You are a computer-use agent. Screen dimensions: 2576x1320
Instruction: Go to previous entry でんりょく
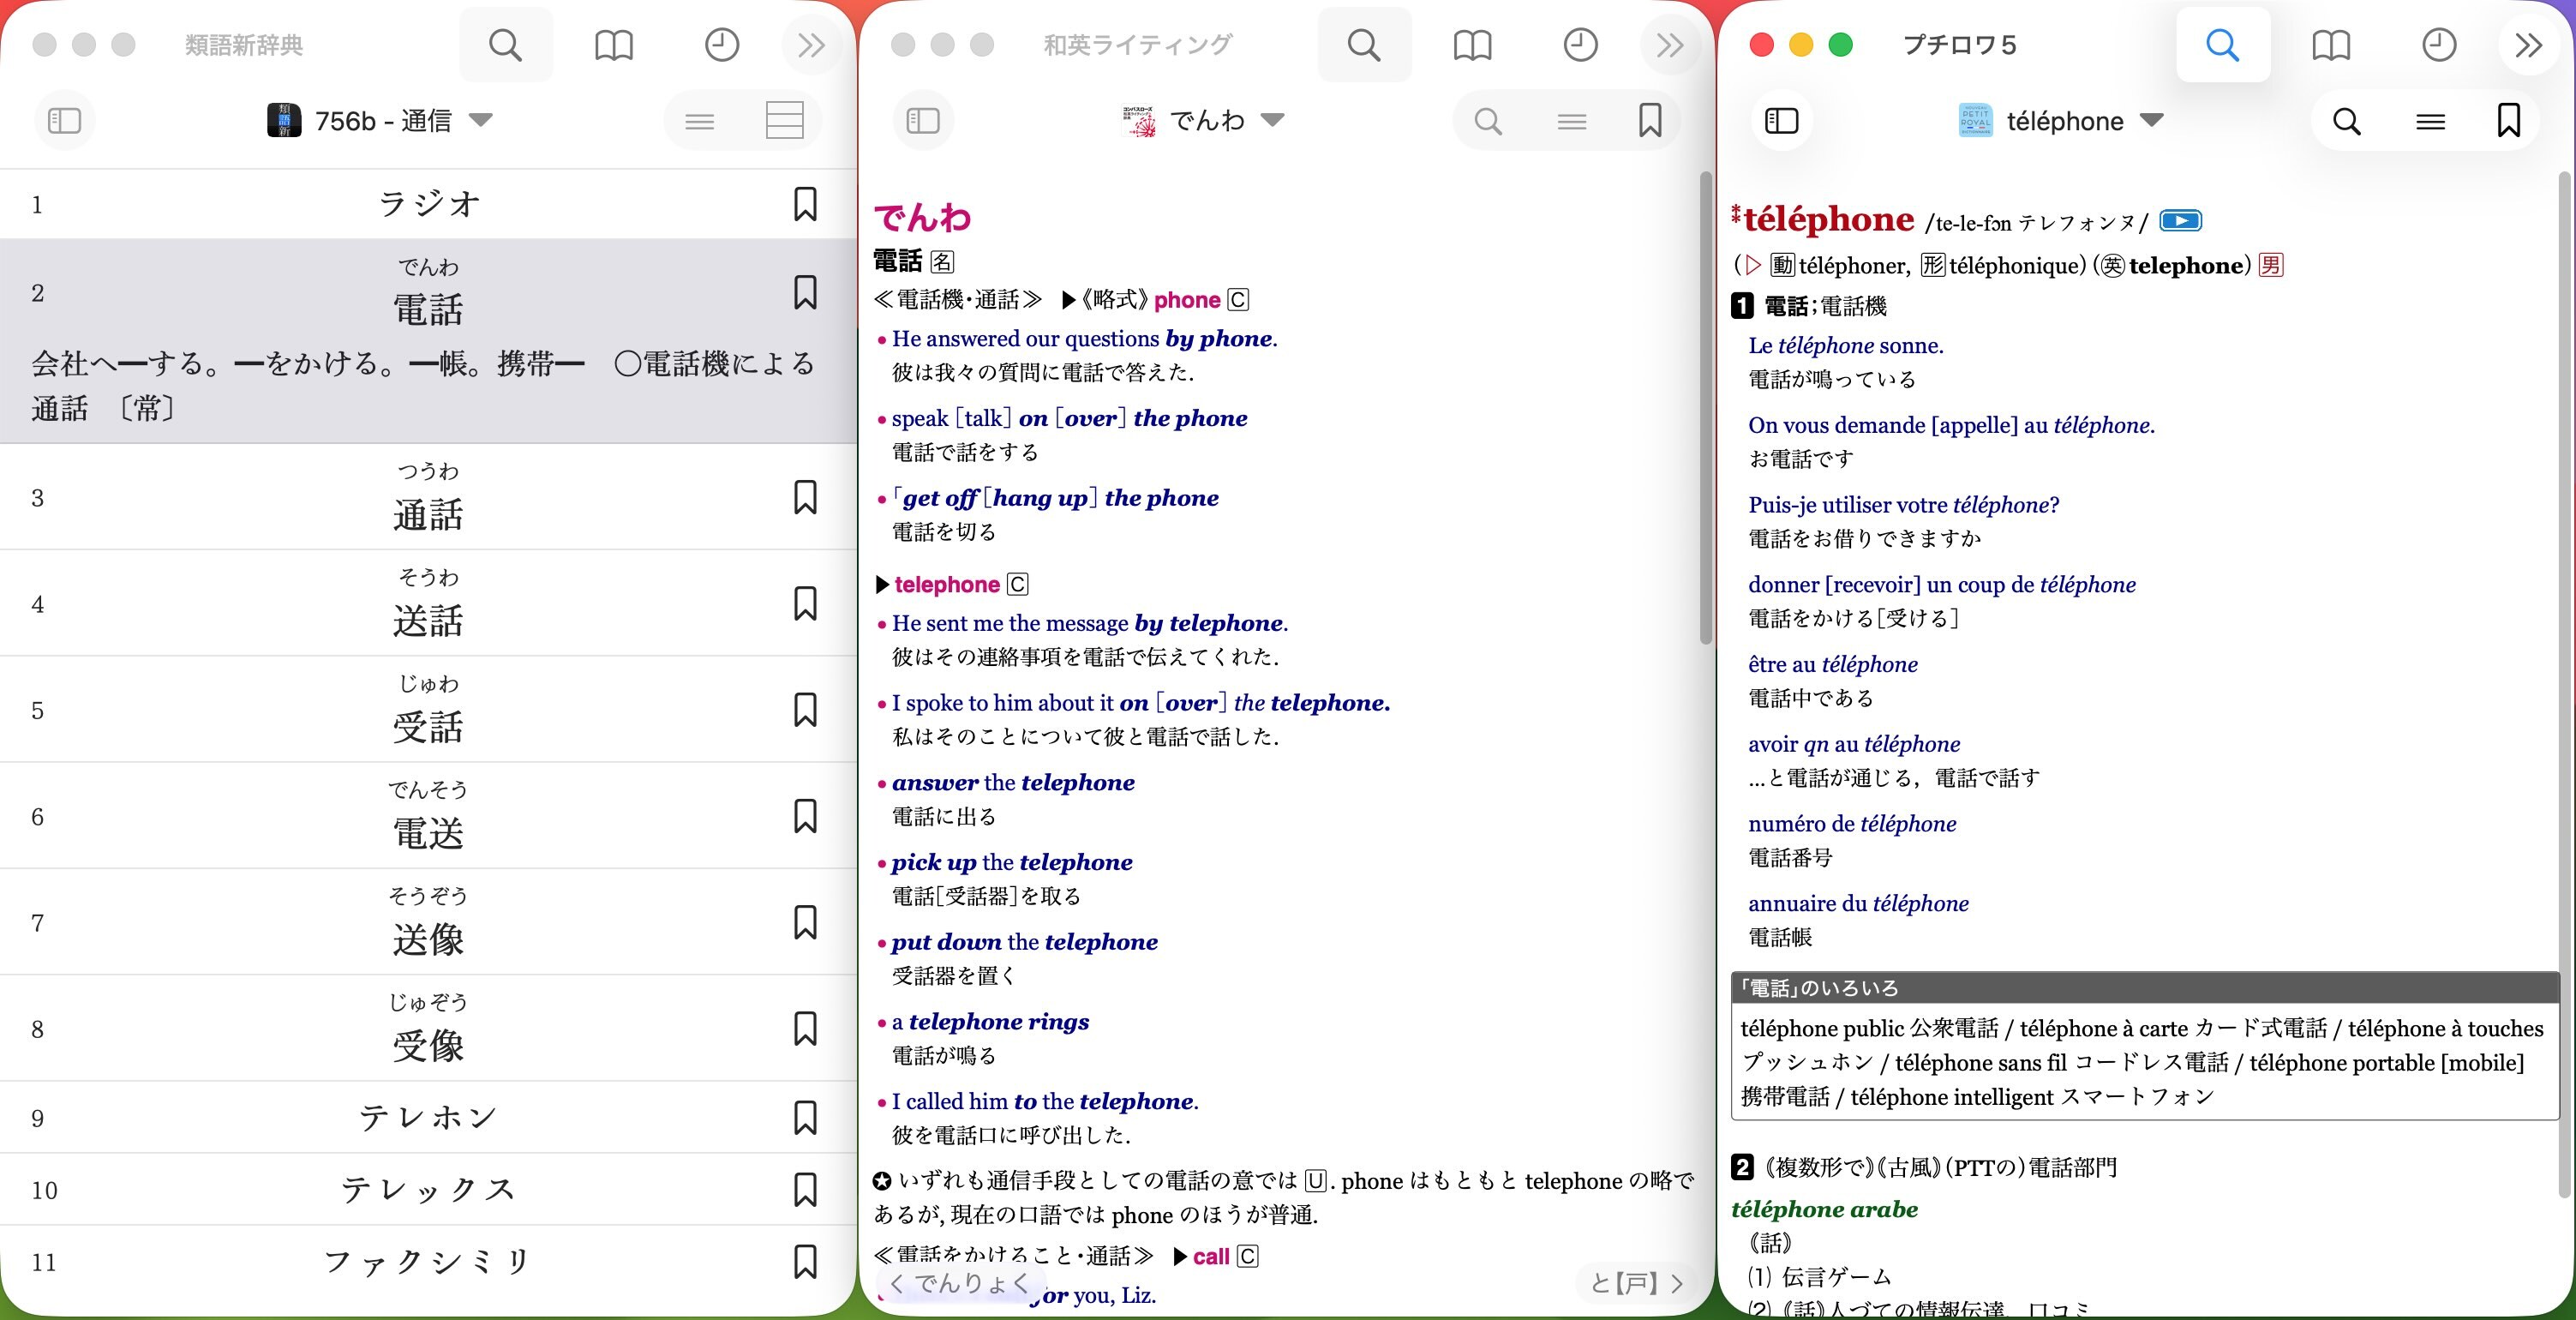coord(960,1283)
